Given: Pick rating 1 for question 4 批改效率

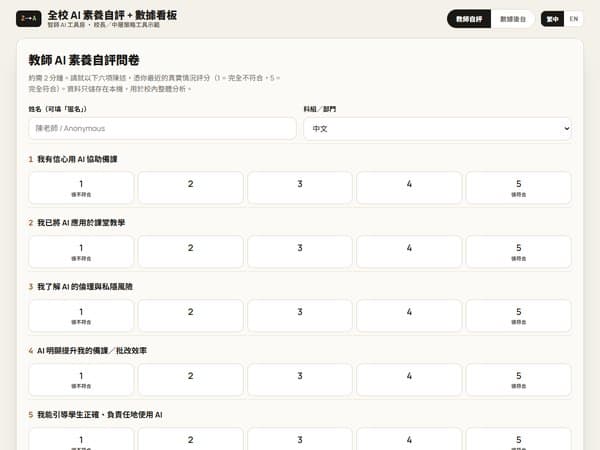Looking at the screenshot, I should point(81,380).
